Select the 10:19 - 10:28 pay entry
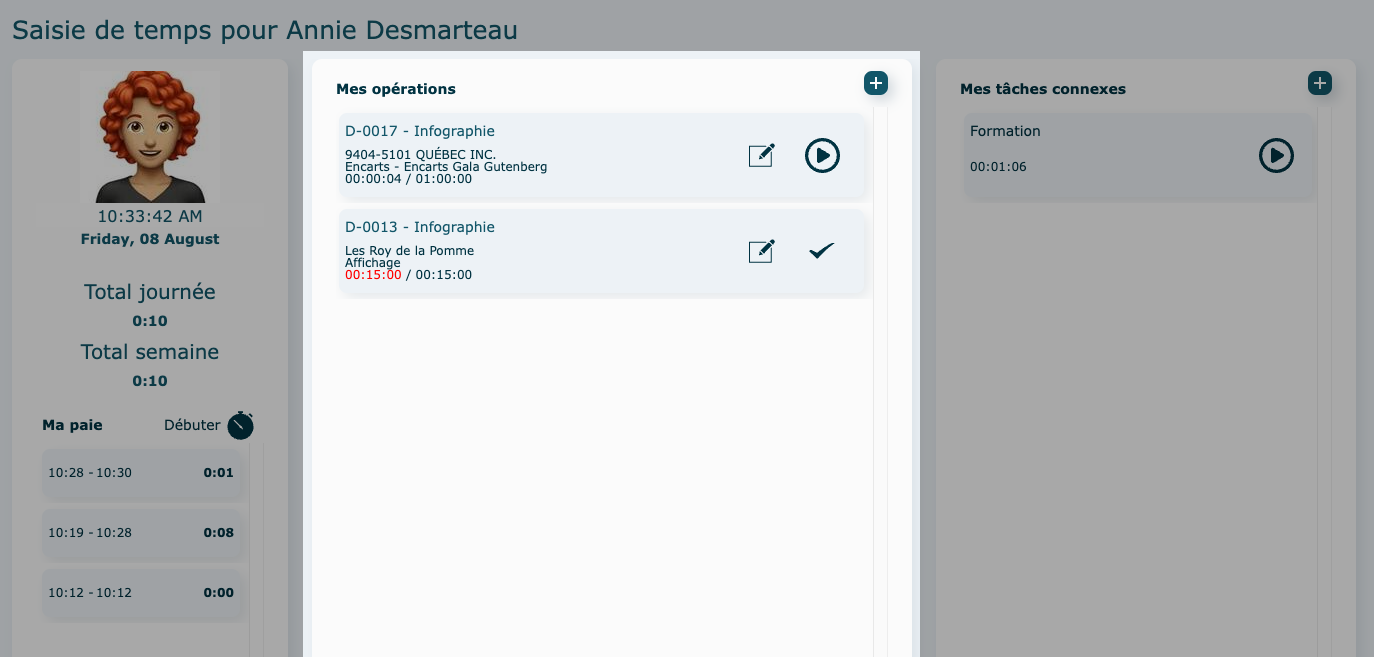Viewport: 1374px width, 657px height. coord(140,533)
